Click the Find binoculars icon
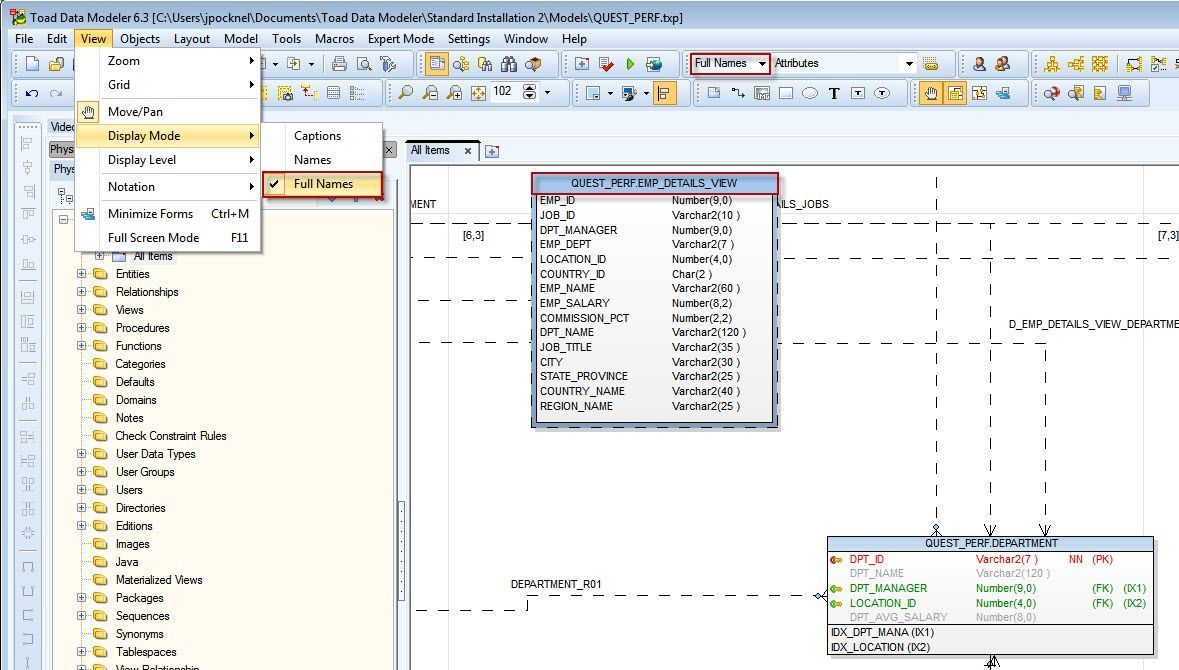Screen dimensions: 1179x670 (x=509, y=64)
